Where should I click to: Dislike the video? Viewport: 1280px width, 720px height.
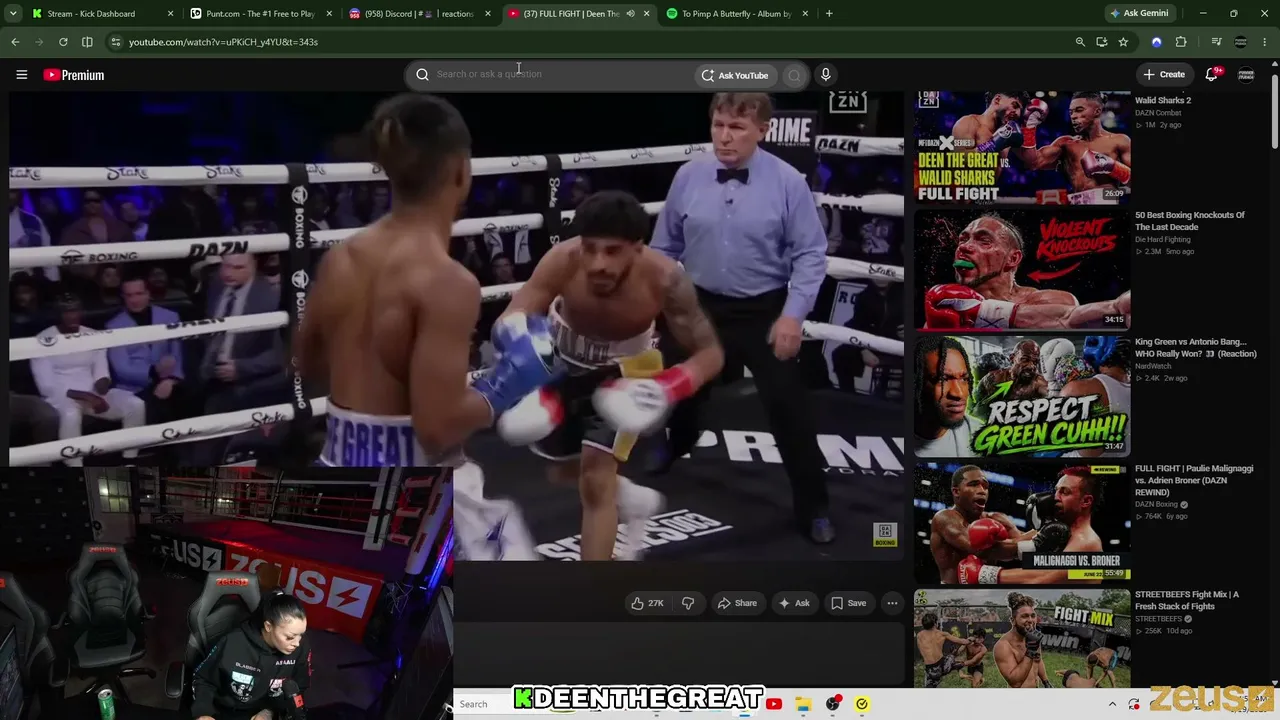[688, 603]
